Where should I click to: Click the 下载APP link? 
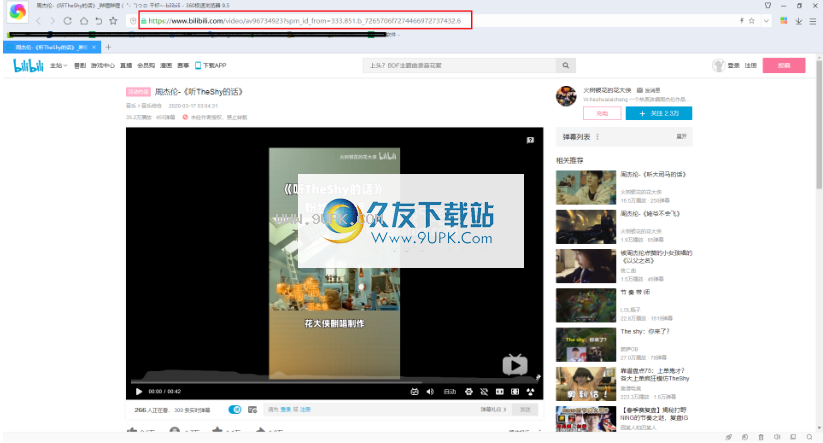point(210,66)
